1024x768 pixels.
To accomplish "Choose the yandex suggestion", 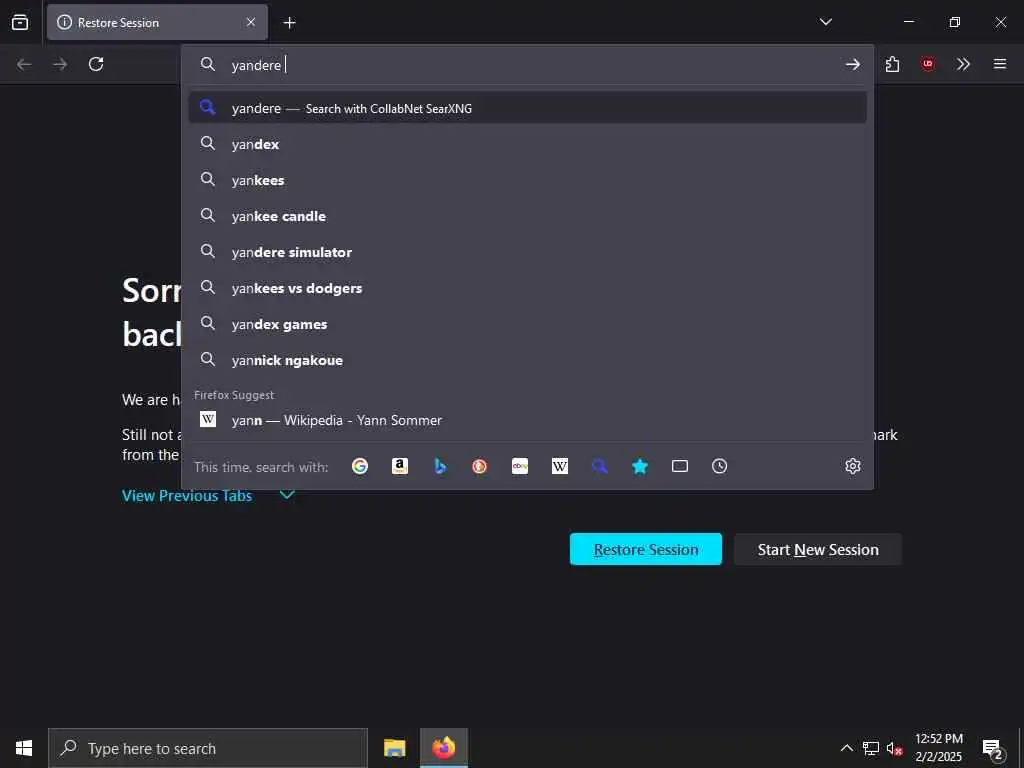I will (528, 144).
